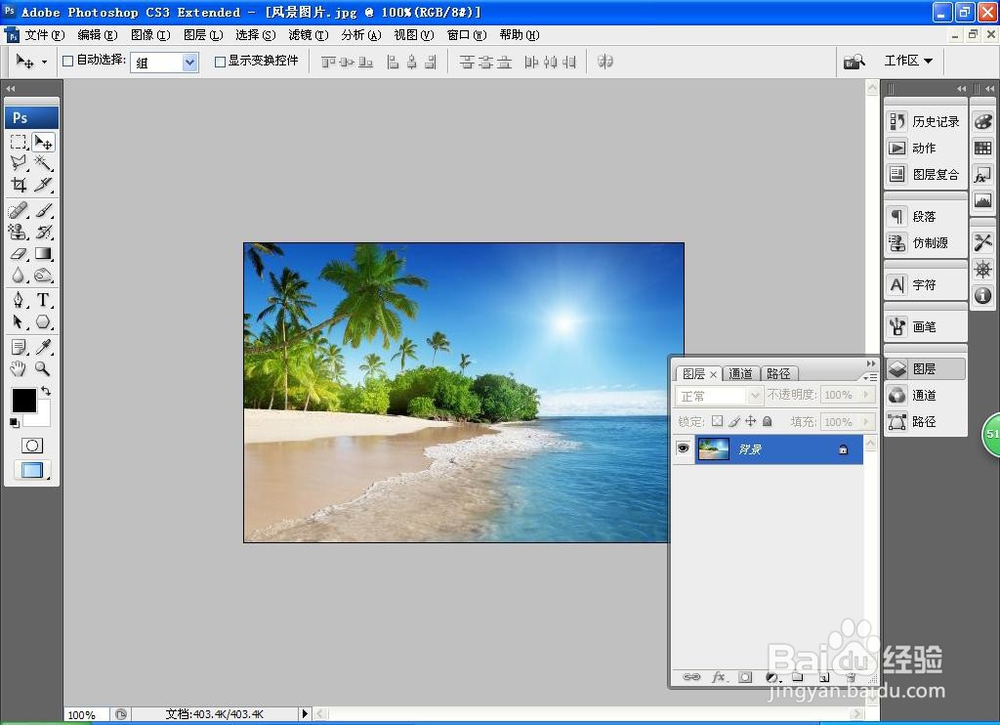Toggle lock transparent pixels
Image resolution: width=1000 pixels, height=725 pixels.
717,421
